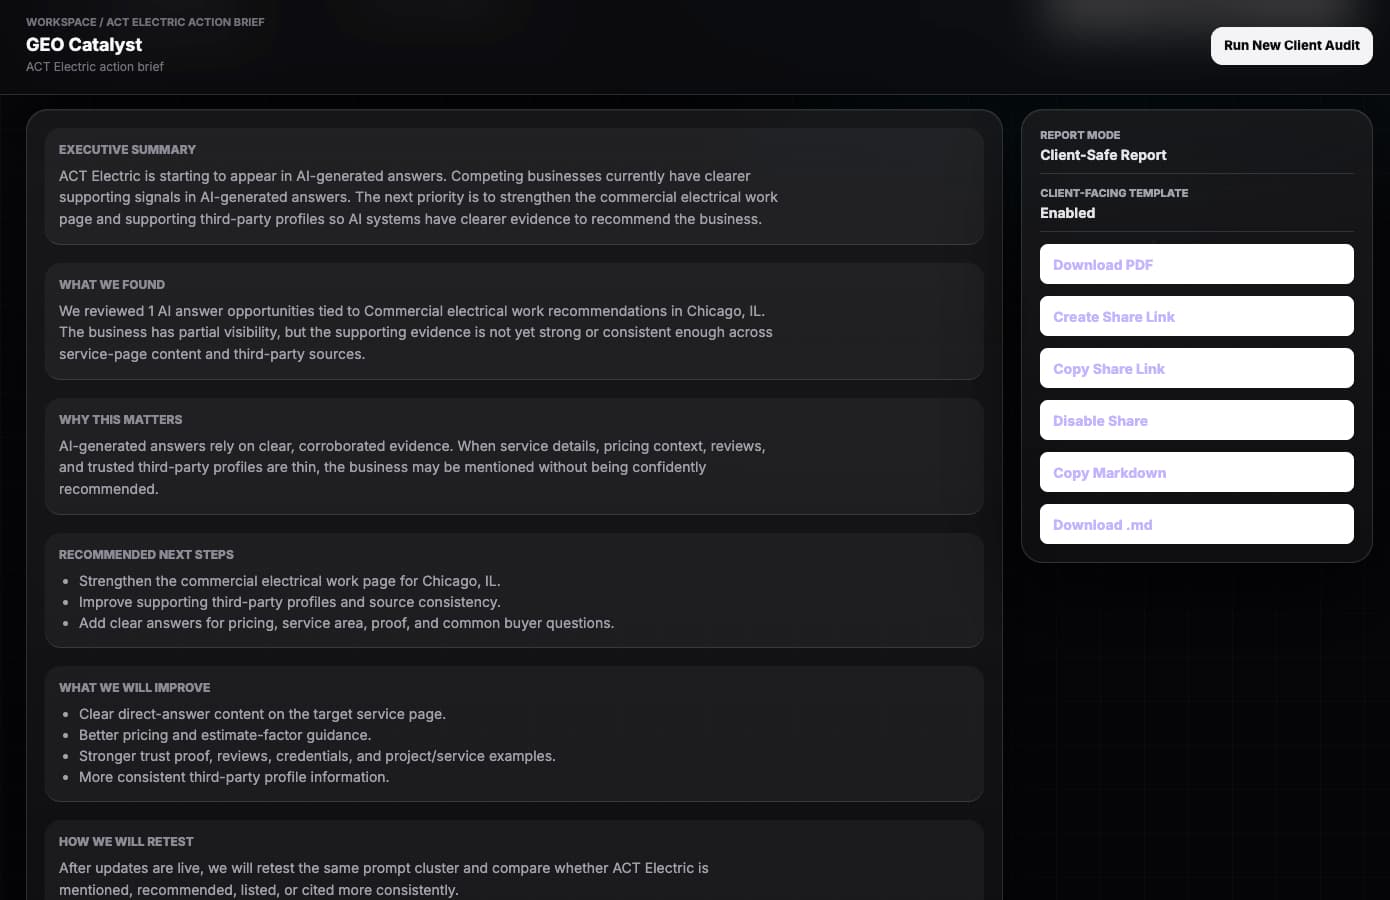Select the Recommended Next Steps heading

146,555
